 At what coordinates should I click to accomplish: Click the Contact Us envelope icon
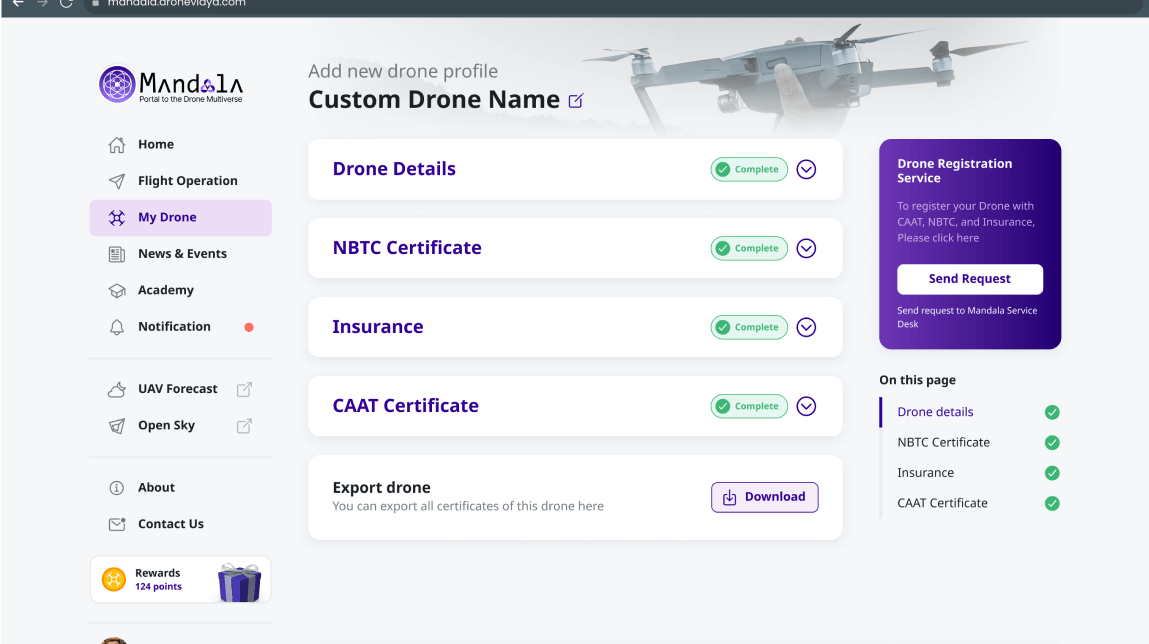(117, 524)
